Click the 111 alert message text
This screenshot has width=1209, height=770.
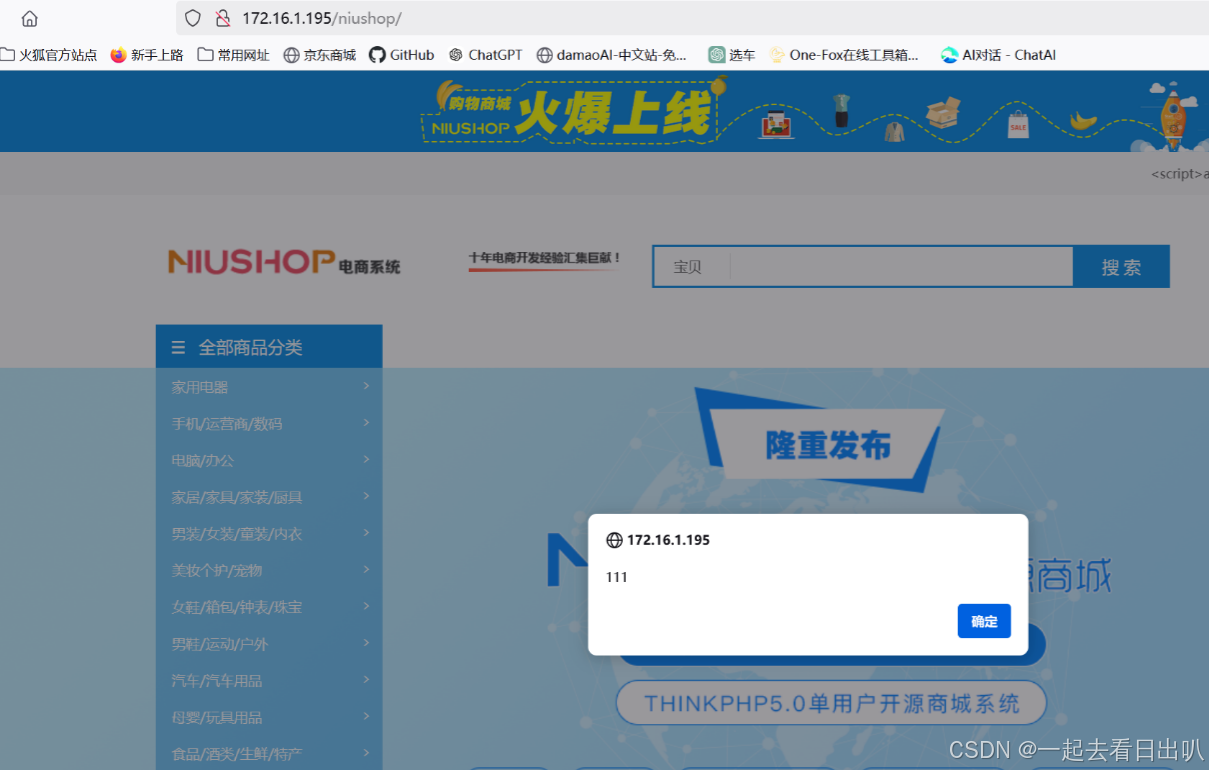click(617, 577)
